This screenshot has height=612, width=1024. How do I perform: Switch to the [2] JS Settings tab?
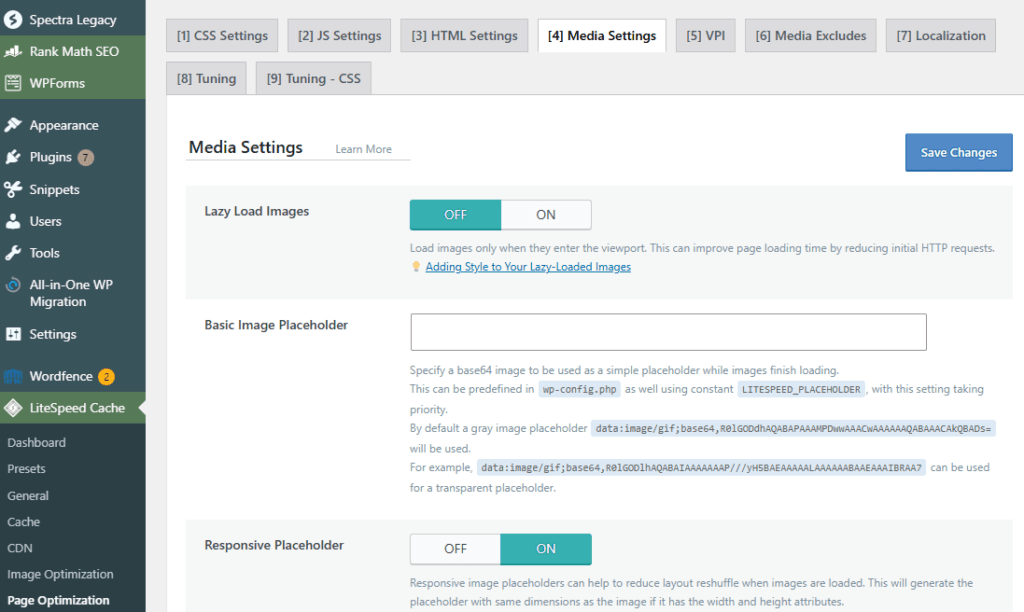coord(340,35)
